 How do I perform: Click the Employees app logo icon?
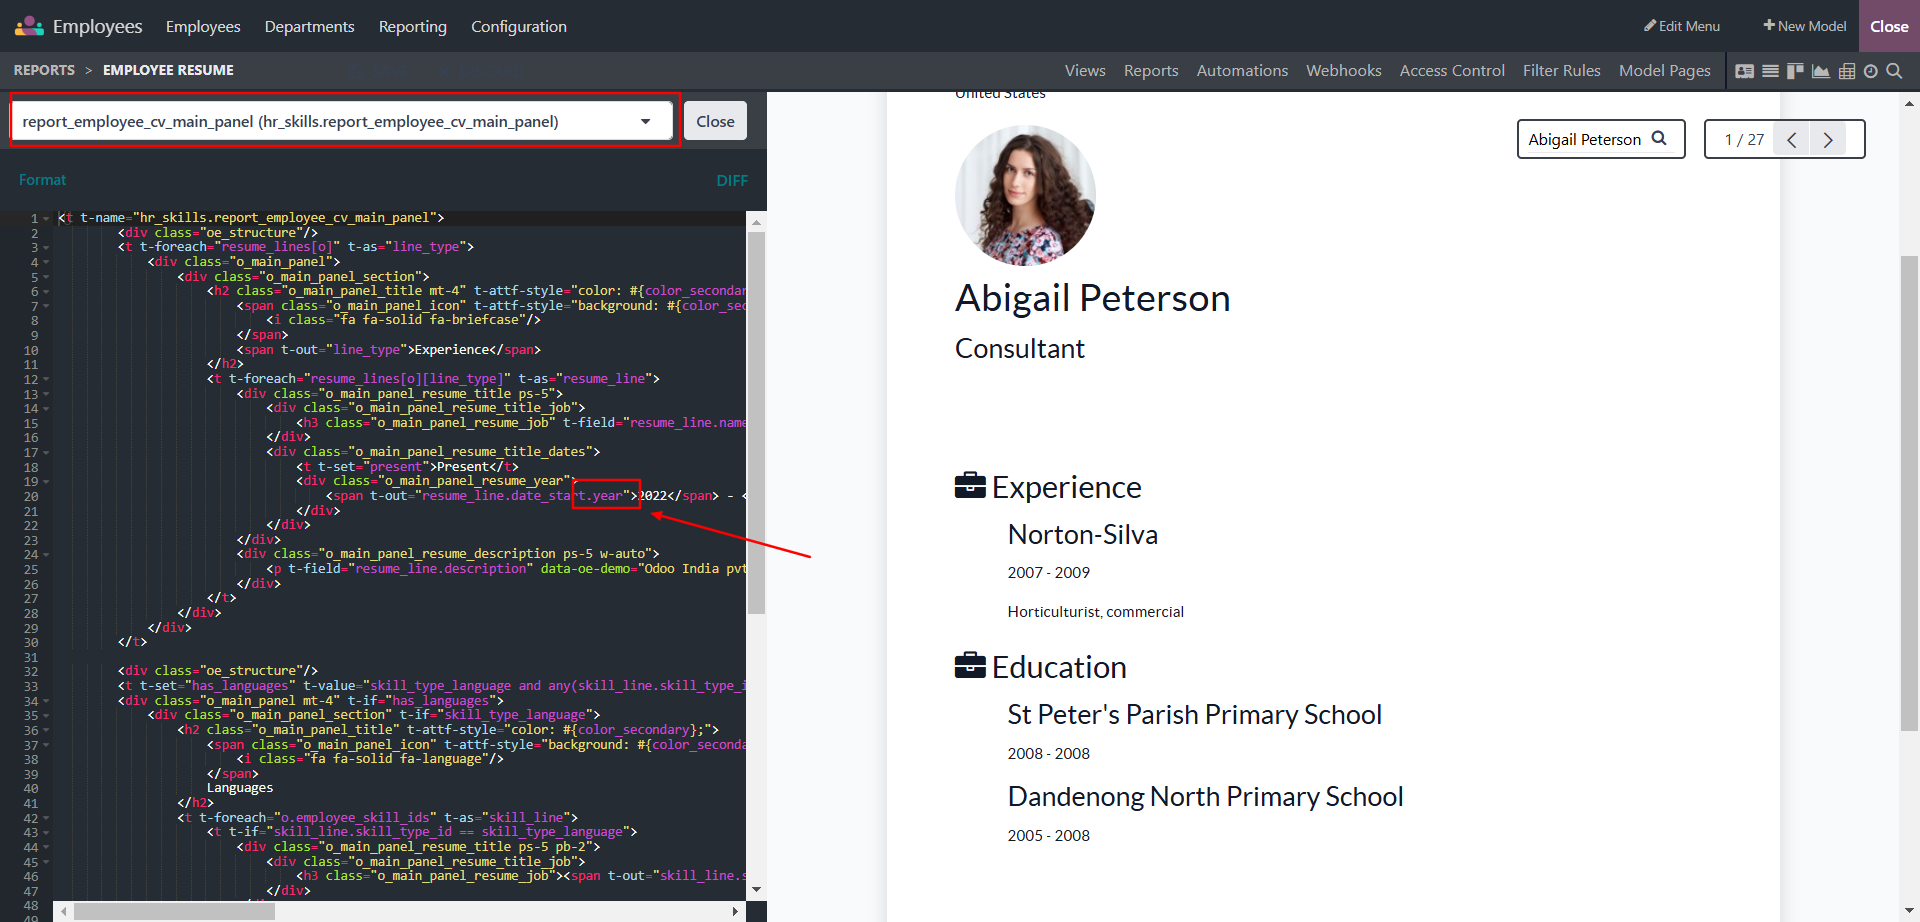pyautogui.click(x=29, y=26)
